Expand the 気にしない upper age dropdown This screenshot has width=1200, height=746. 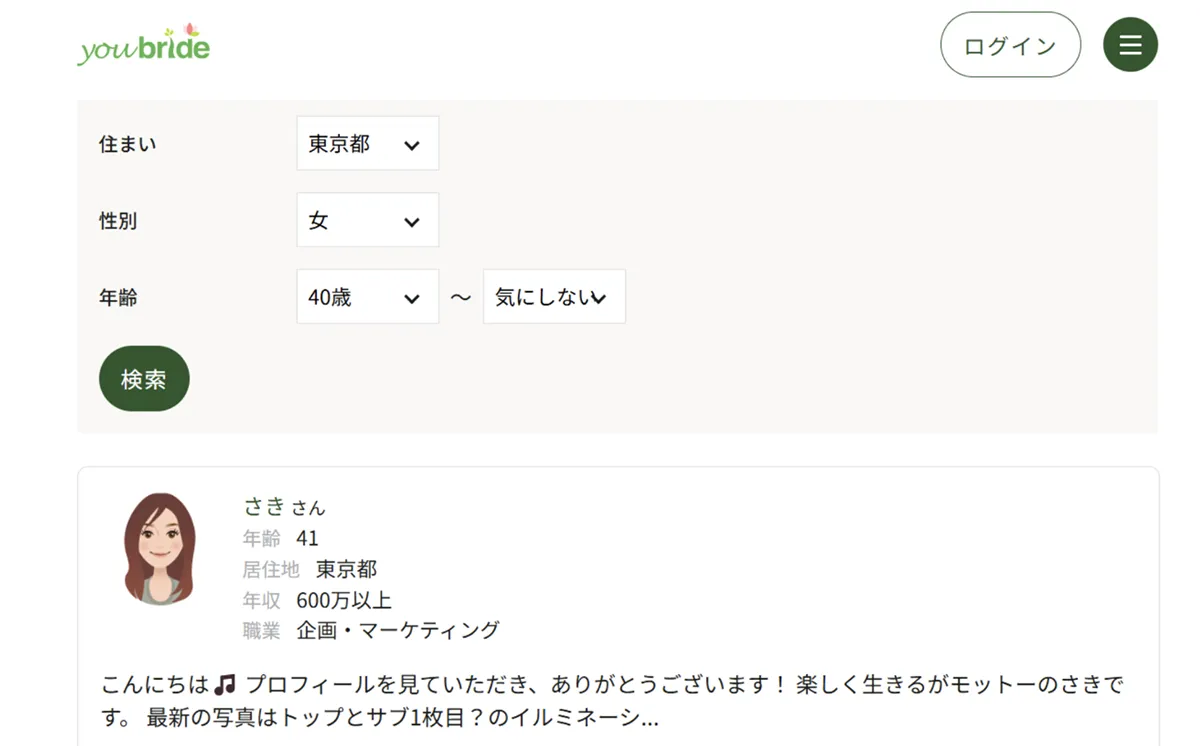[x=554, y=296]
